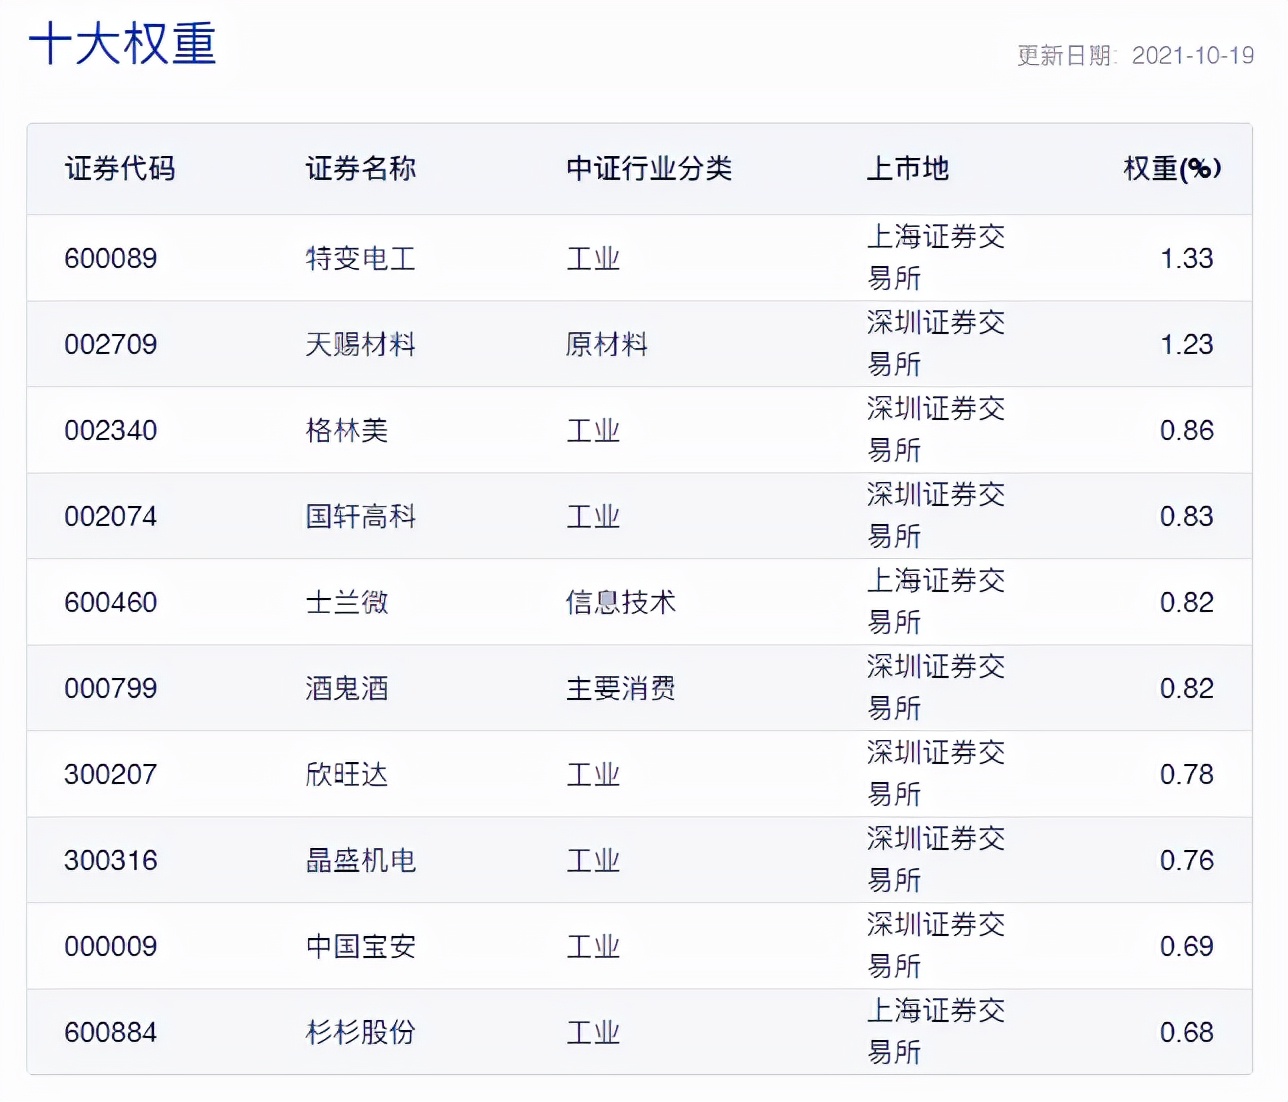The image size is (1288, 1102).
Task: Click the 中证行业分类 column header
Action: pos(649,169)
